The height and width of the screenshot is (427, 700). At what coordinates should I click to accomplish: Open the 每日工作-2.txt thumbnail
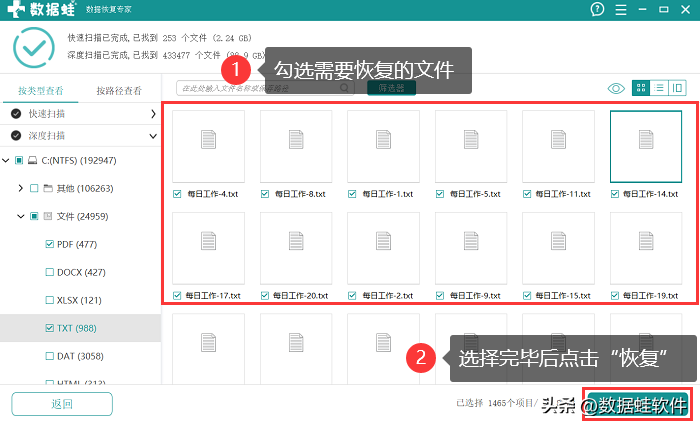383,248
